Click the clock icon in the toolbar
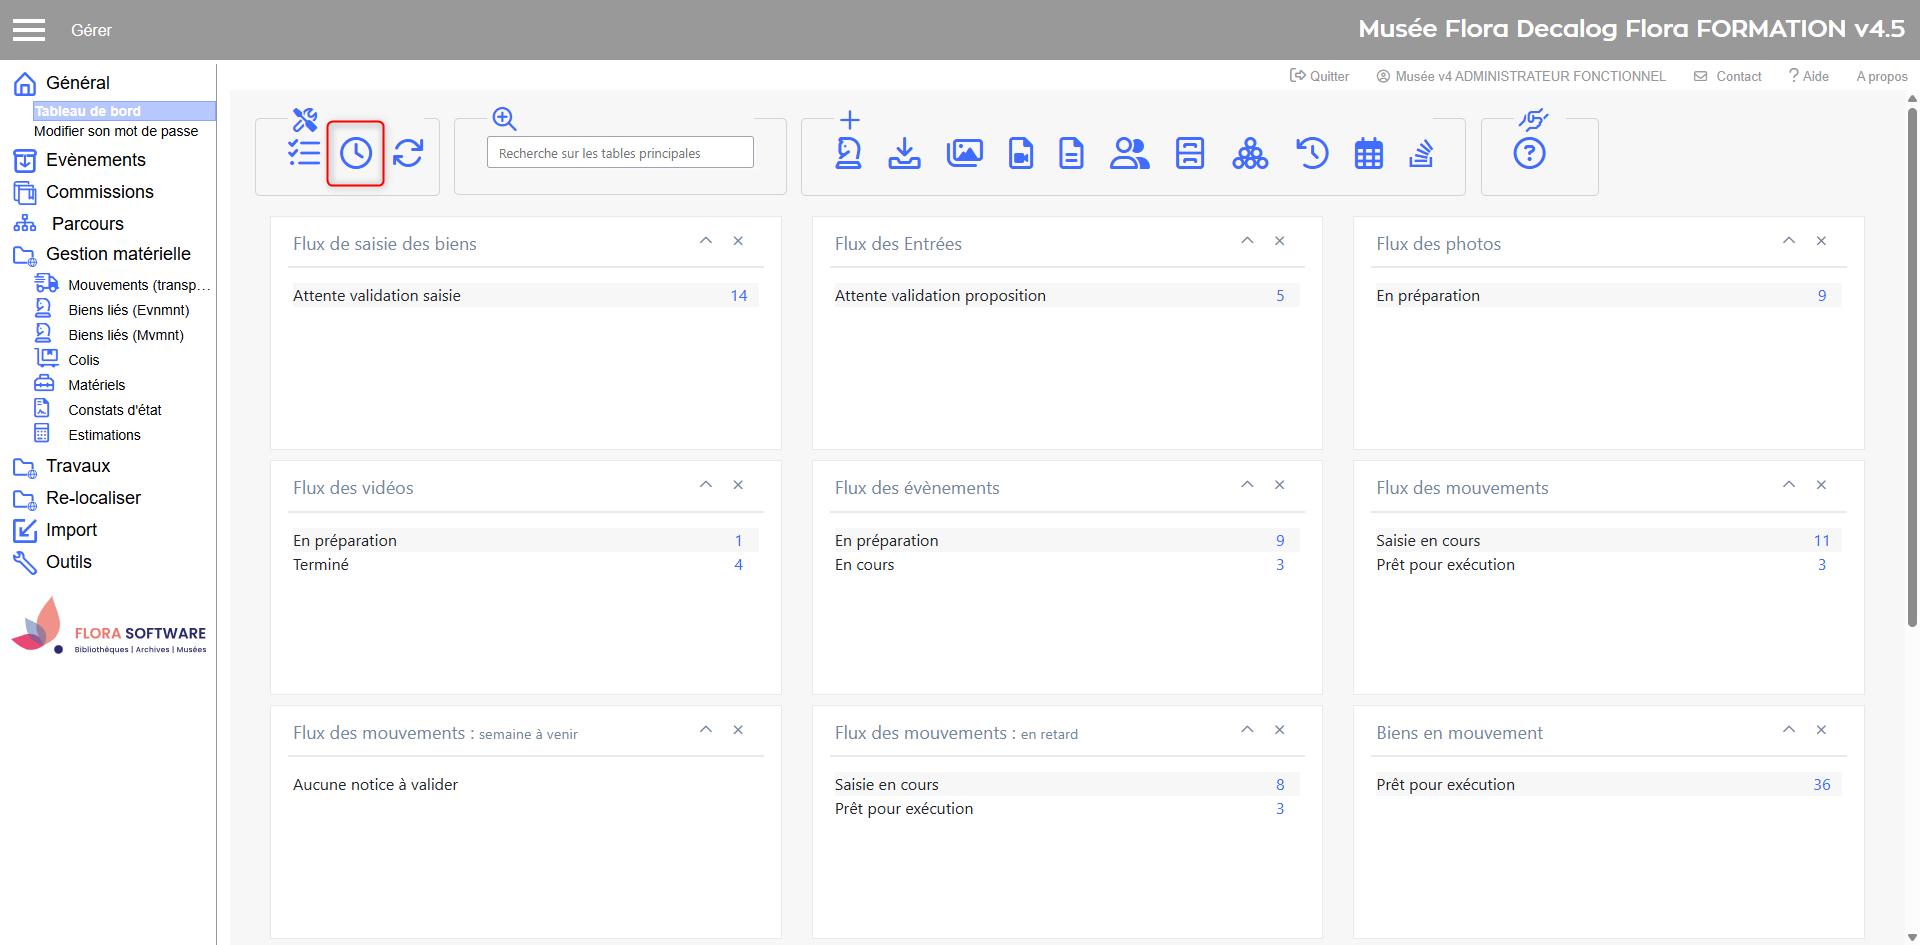 [356, 153]
